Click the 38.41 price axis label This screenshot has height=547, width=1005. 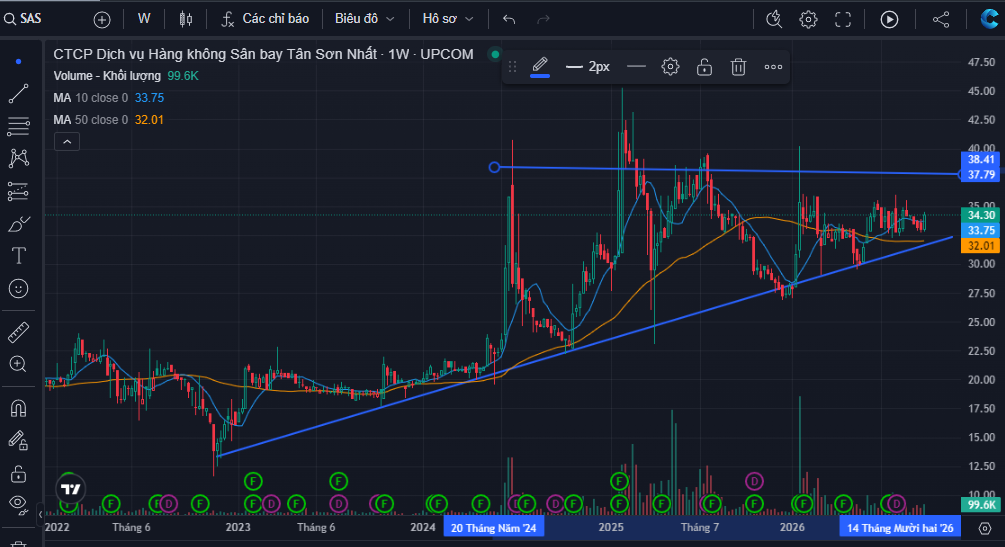point(981,159)
